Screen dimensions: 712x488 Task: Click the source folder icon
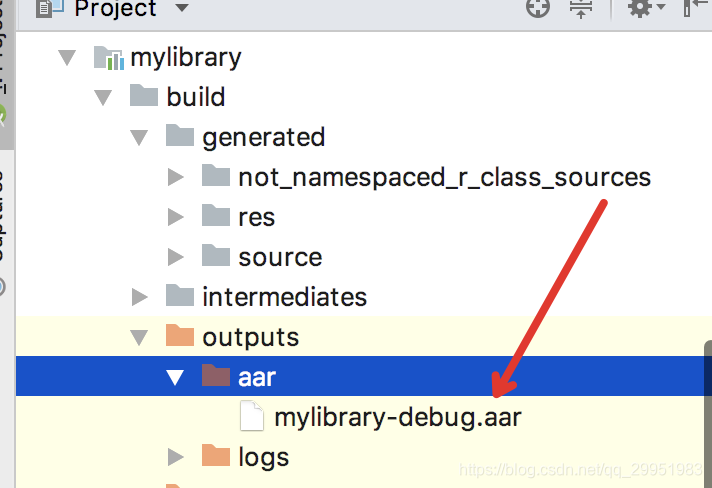click(216, 255)
